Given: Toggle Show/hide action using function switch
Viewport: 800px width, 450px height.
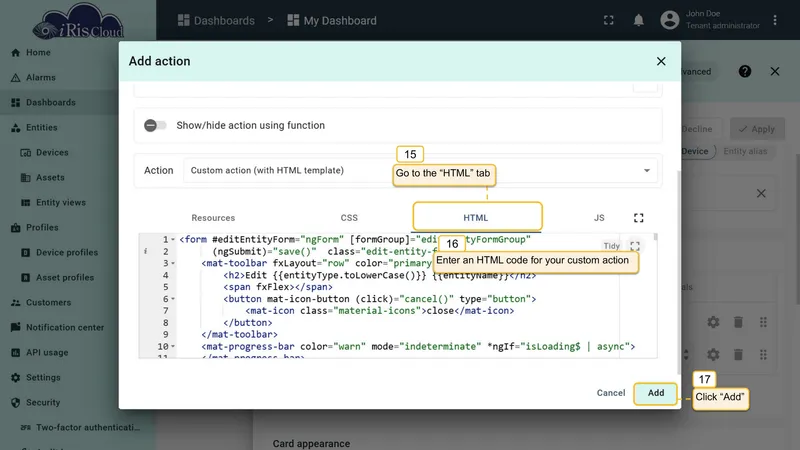Looking at the screenshot, I should coord(155,126).
